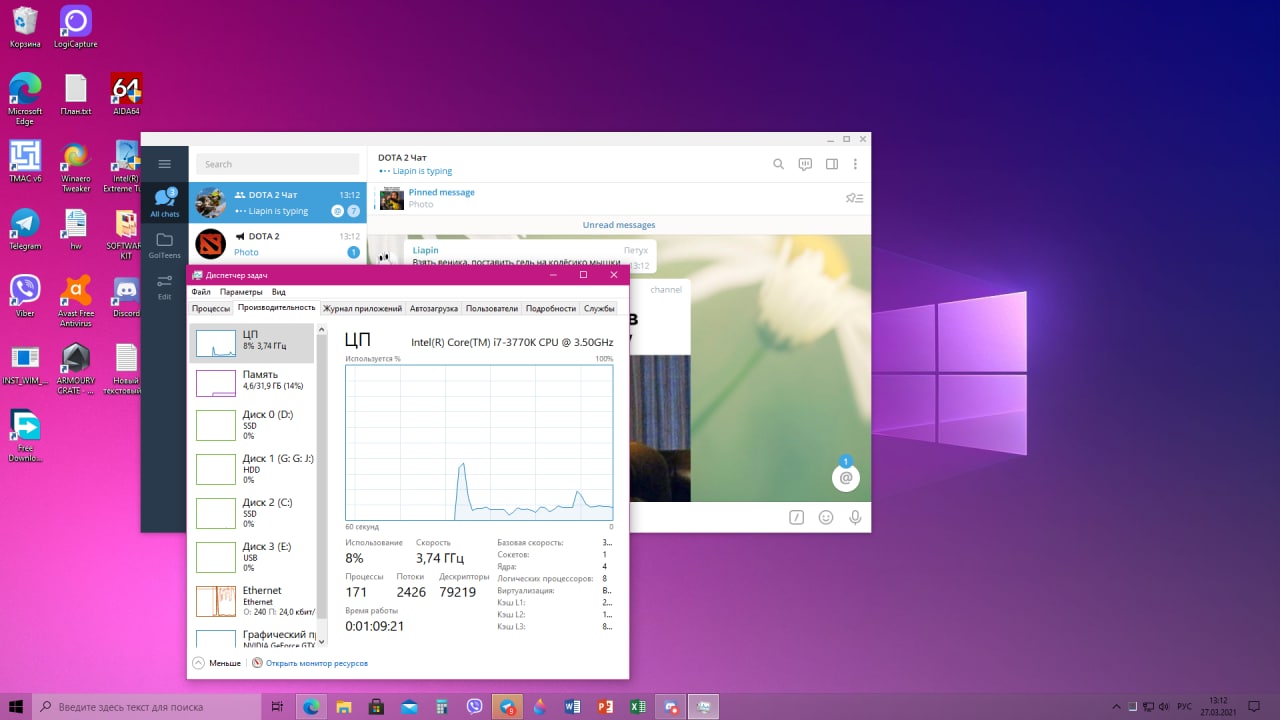The image size is (1280, 720).
Task: Select the All chats folder in Telegram
Action: click(165, 202)
